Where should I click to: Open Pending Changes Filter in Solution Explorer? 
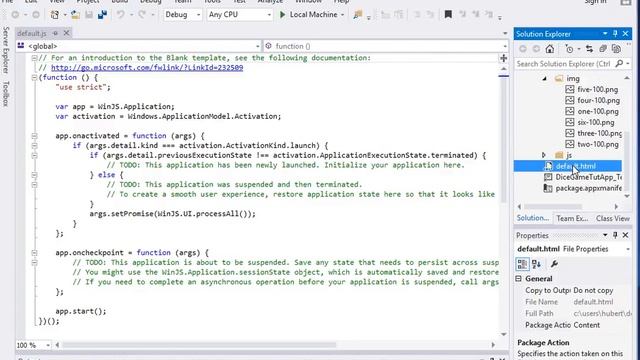pos(570,49)
